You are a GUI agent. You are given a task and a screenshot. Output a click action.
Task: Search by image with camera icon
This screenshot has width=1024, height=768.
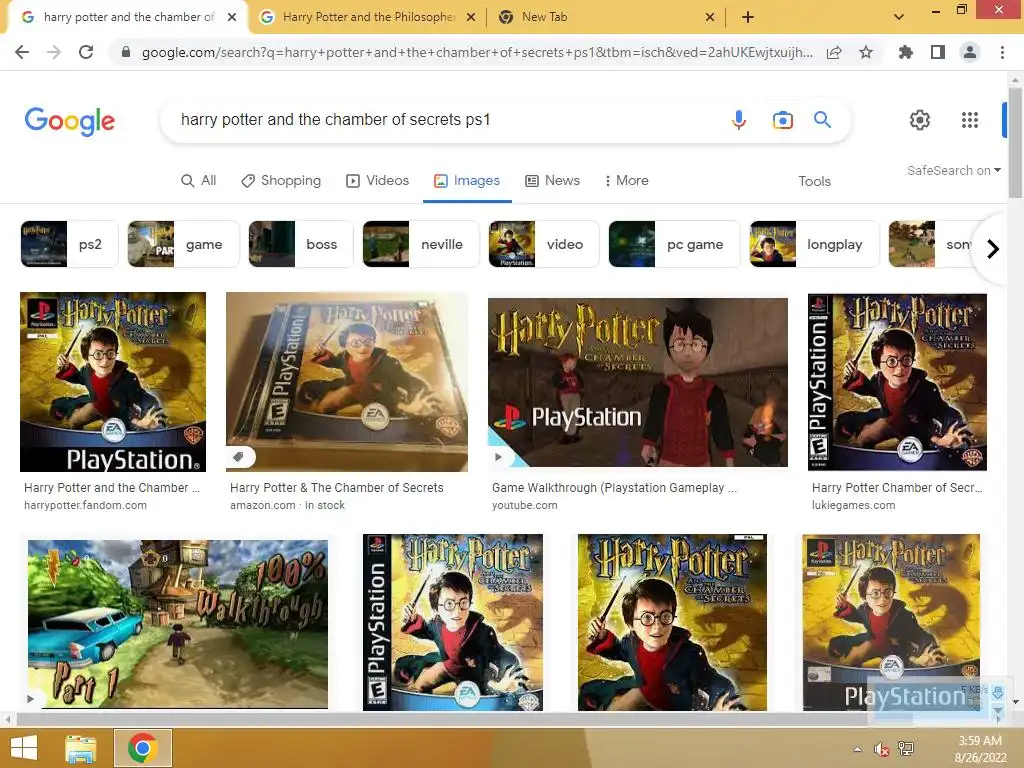[x=782, y=120]
